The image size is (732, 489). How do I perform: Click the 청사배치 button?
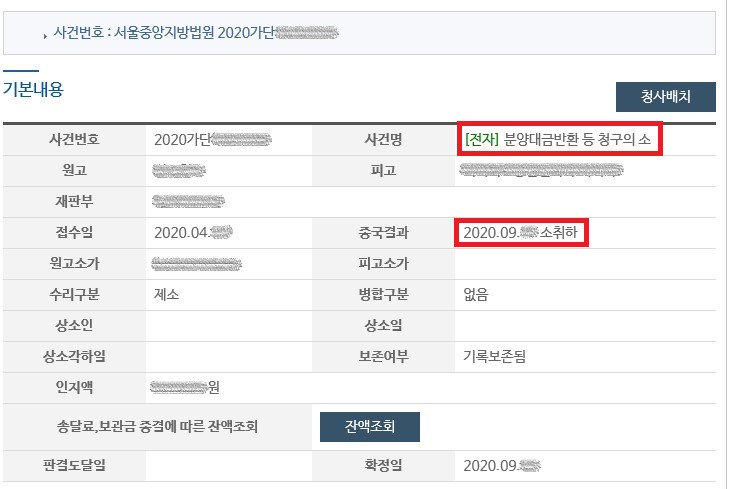pos(665,97)
